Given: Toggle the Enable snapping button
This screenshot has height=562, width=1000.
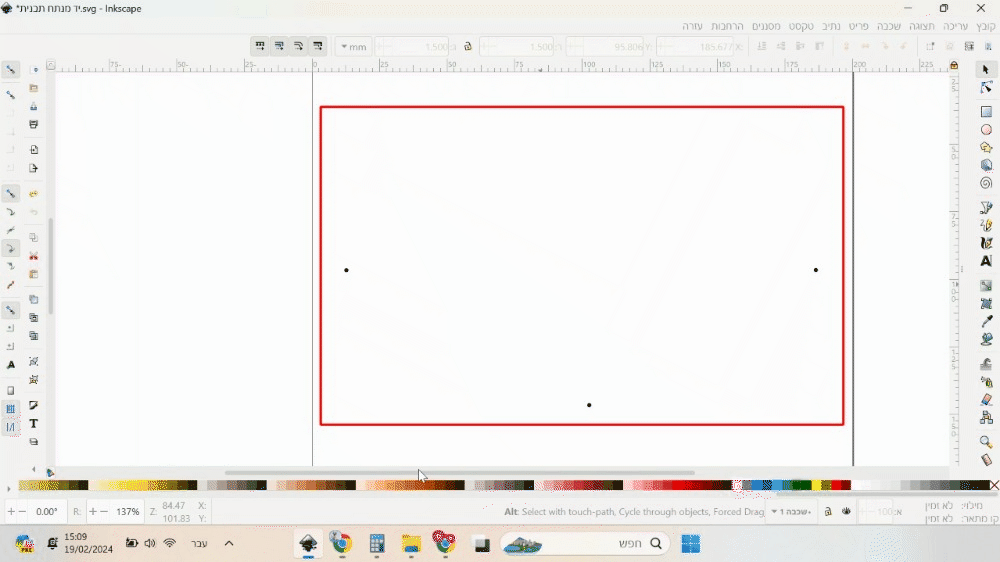Looking at the screenshot, I should 11,69.
